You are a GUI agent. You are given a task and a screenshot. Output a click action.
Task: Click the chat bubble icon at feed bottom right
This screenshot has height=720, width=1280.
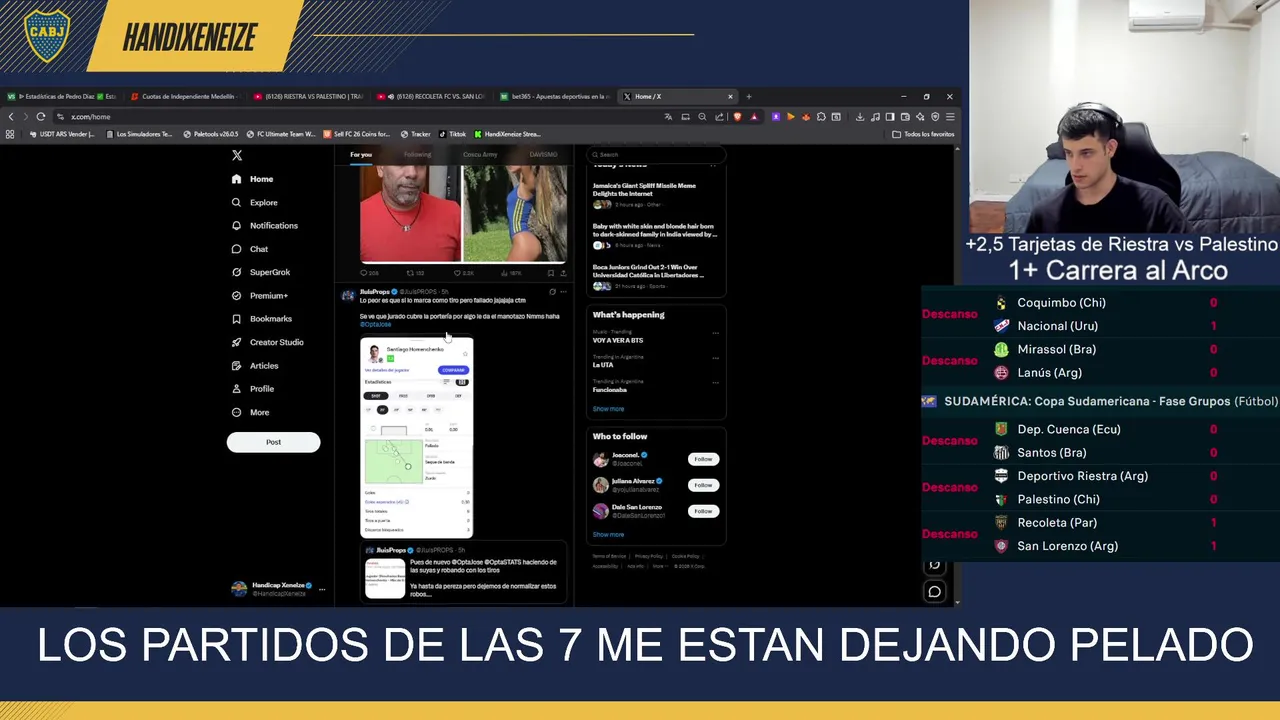pyautogui.click(x=934, y=591)
